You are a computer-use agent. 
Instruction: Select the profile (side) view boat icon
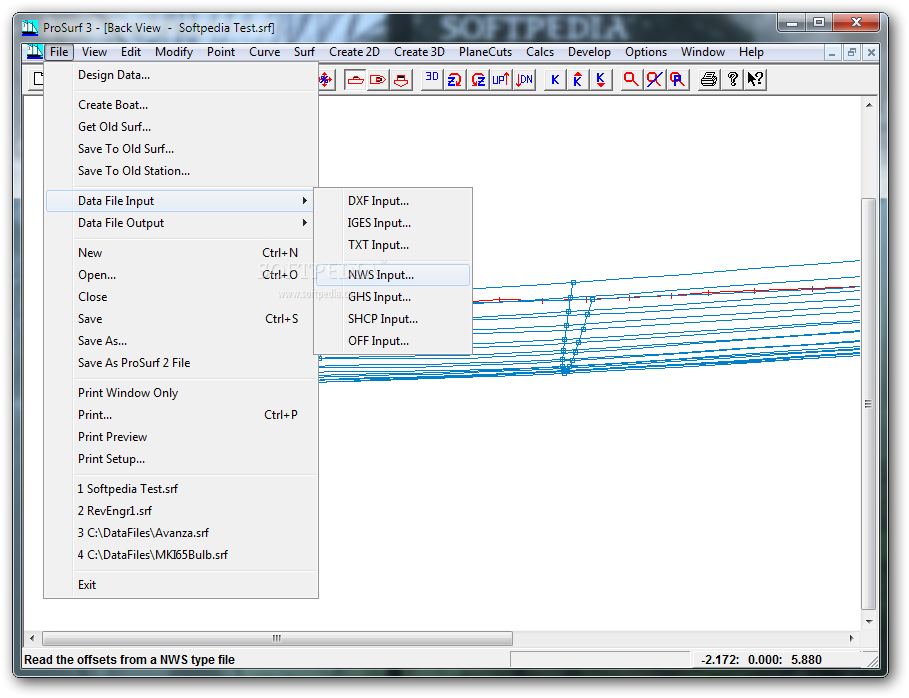tap(355, 79)
